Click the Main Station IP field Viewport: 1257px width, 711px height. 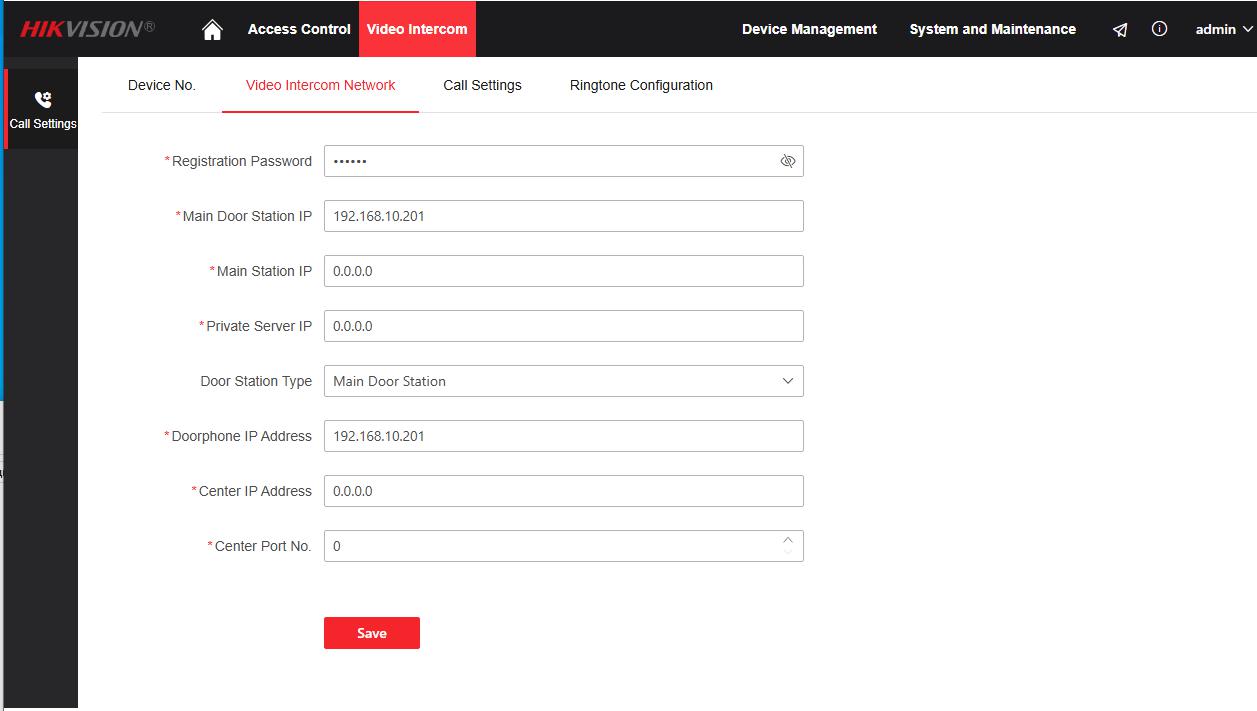[564, 271]
